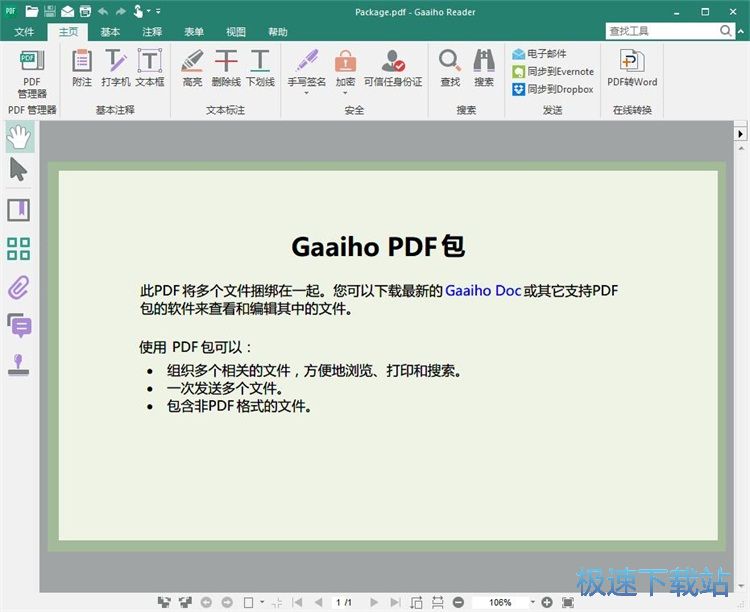Viewport: 750px width, 612px height.
Task: Click the Gaaiho Doc hyperlink
Action: 483,291
